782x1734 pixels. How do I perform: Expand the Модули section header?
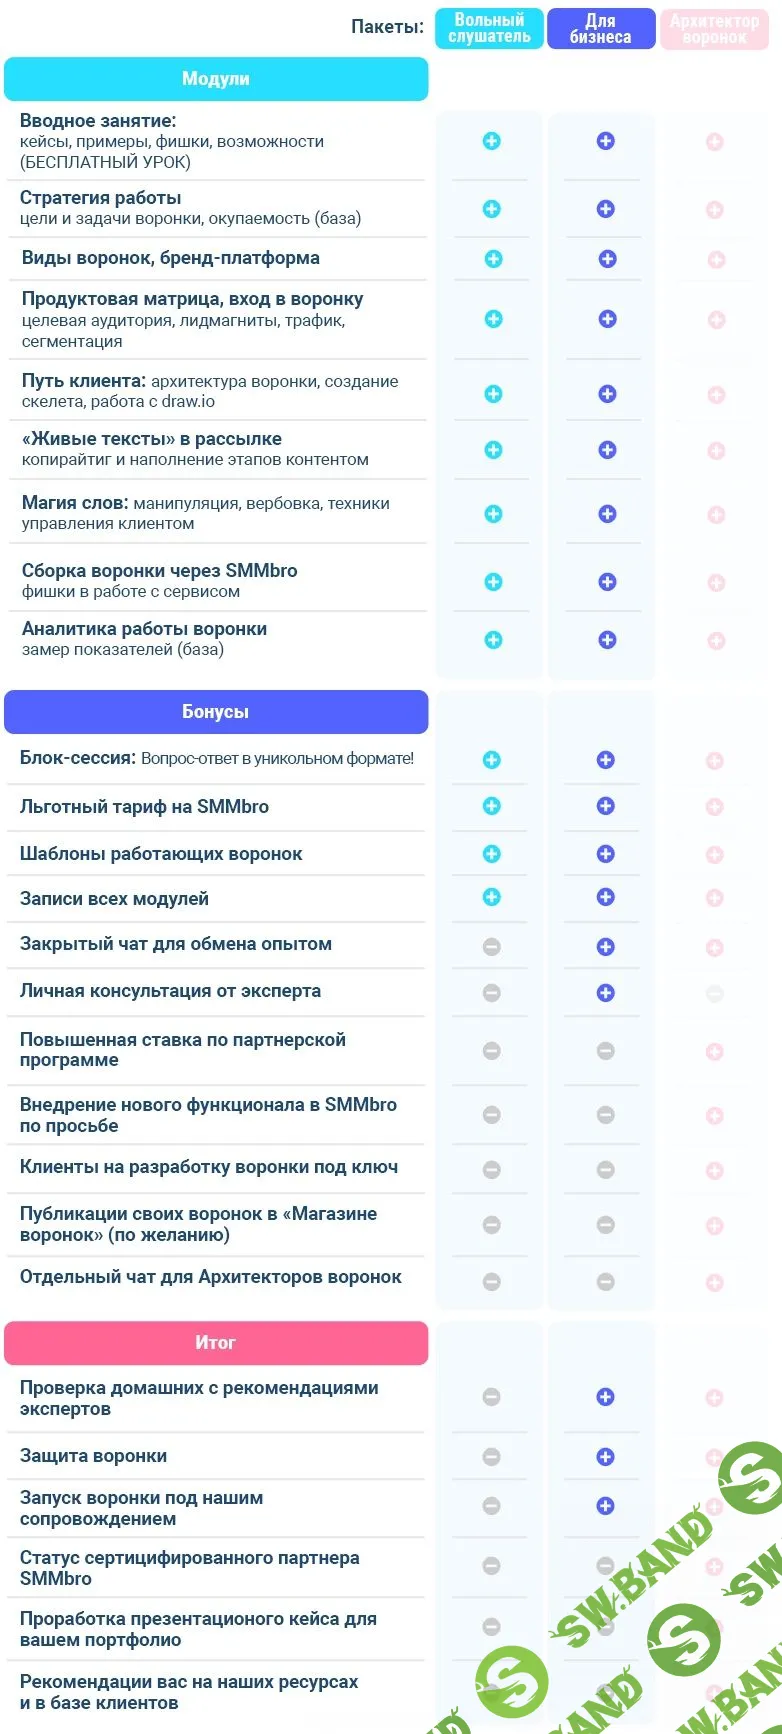tap(216, 79)
